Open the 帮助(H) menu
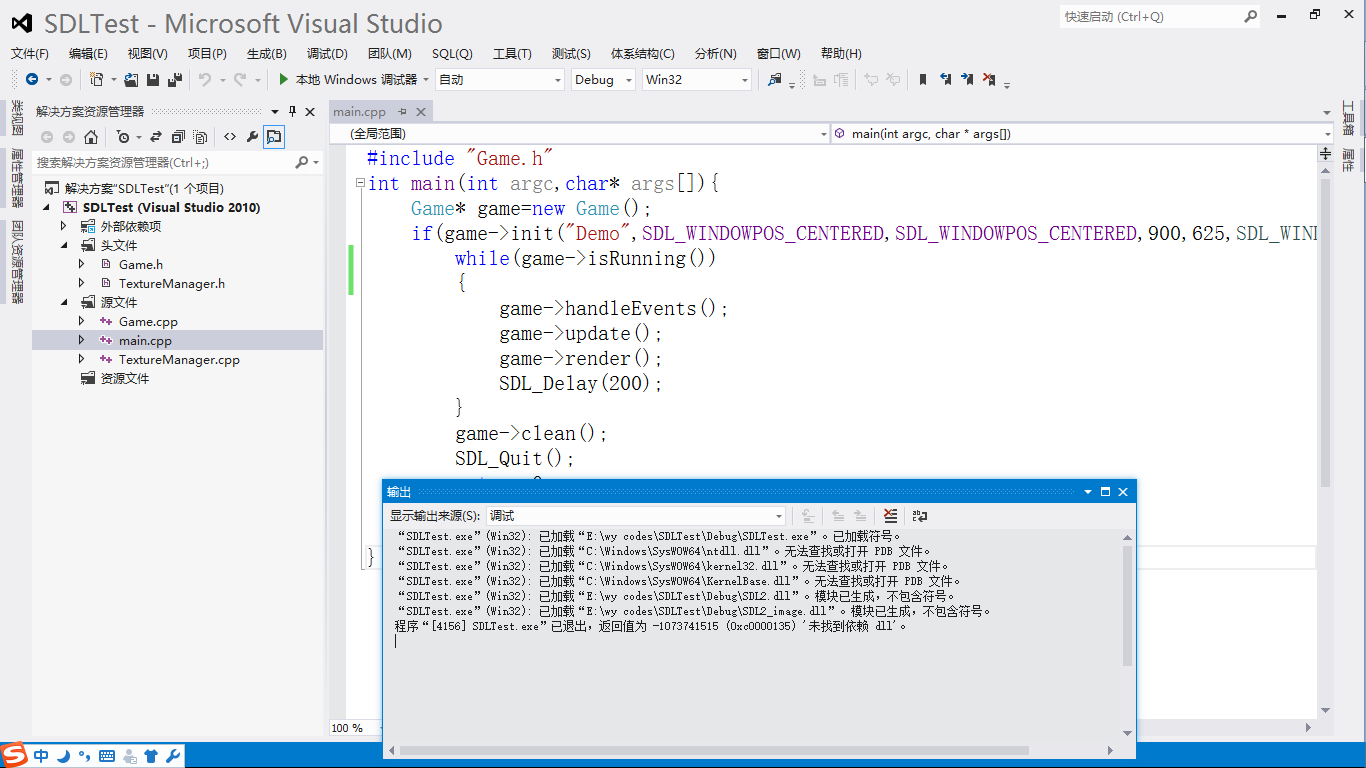The width and height of the screenshot is (1366, 768). (841, 54)
